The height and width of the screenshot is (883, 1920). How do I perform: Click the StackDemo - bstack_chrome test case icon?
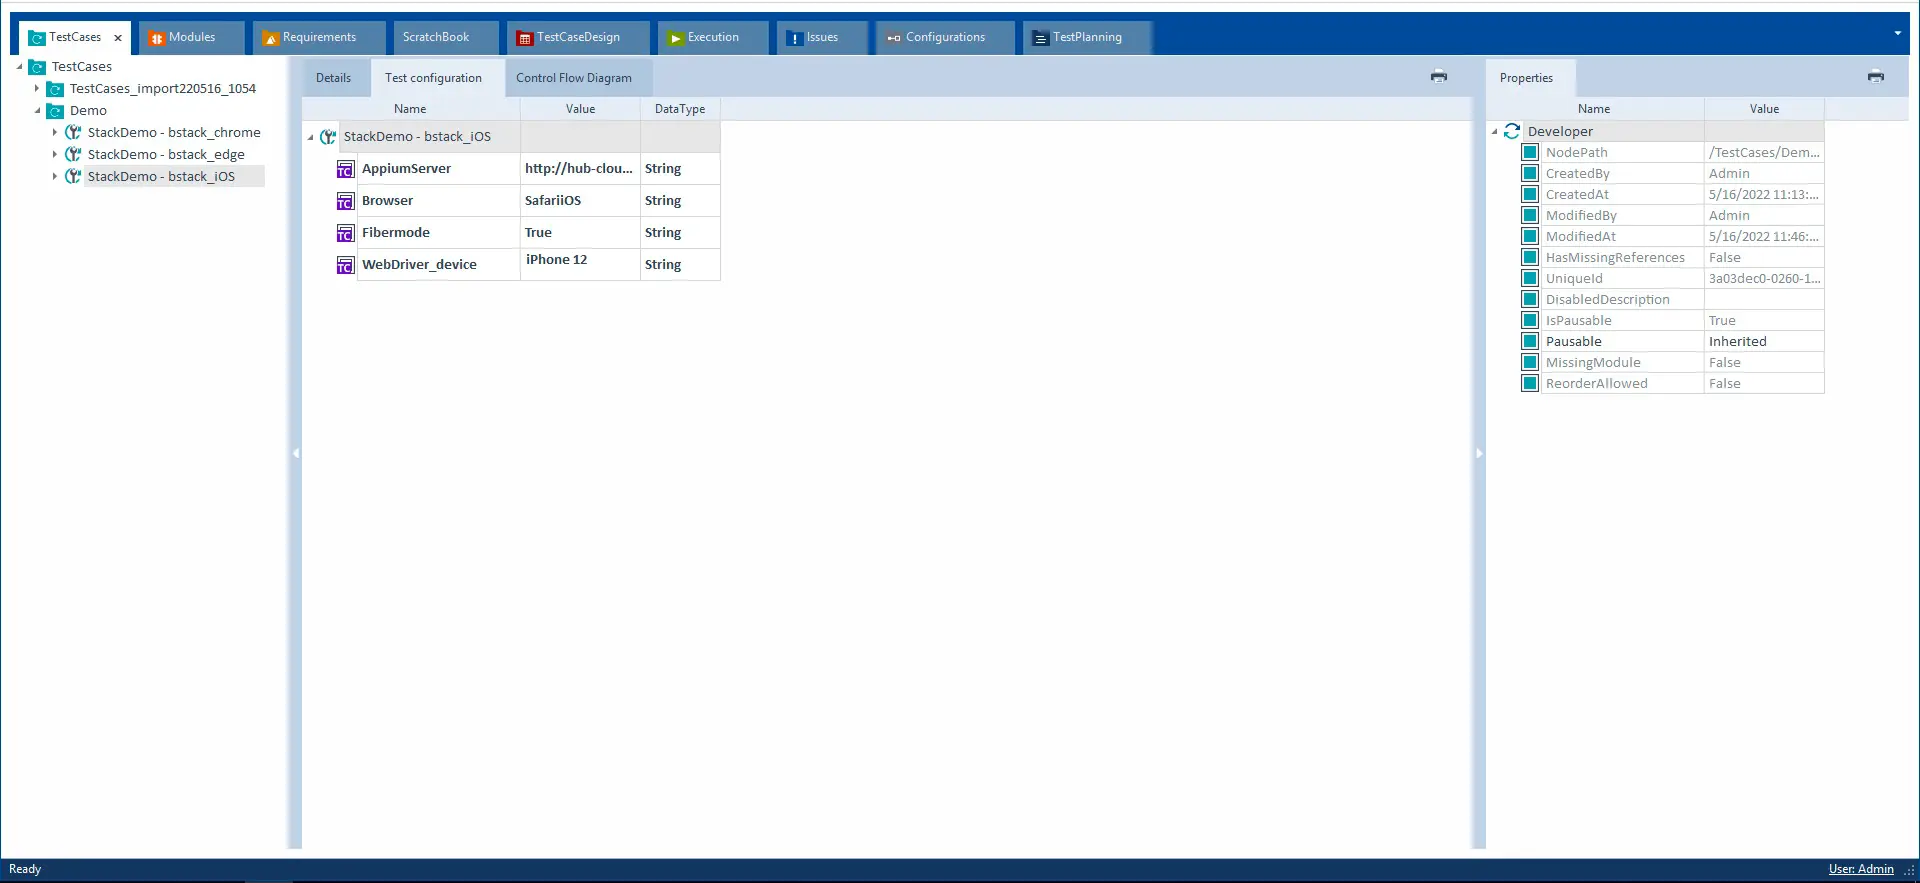pyautogui.click(x=73, y=132)
